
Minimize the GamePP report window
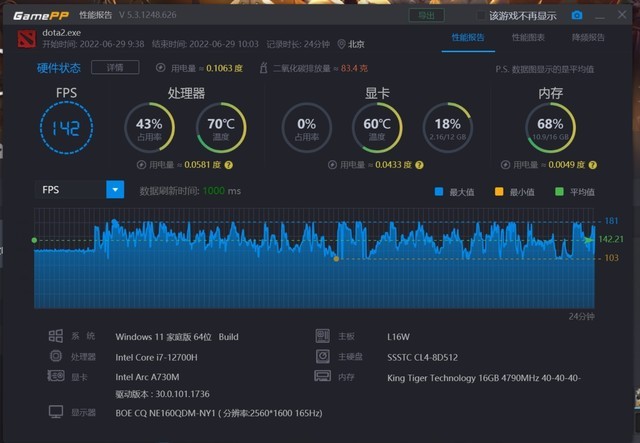pos(600,16)
